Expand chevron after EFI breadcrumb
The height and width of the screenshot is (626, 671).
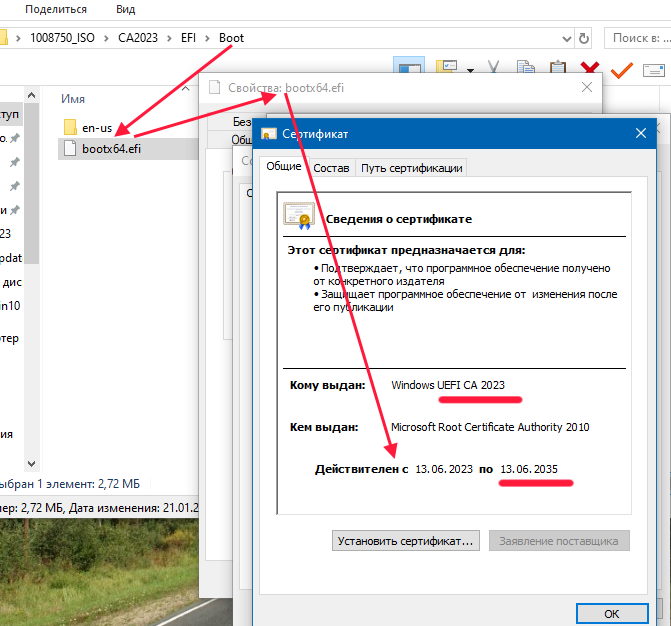208,39
